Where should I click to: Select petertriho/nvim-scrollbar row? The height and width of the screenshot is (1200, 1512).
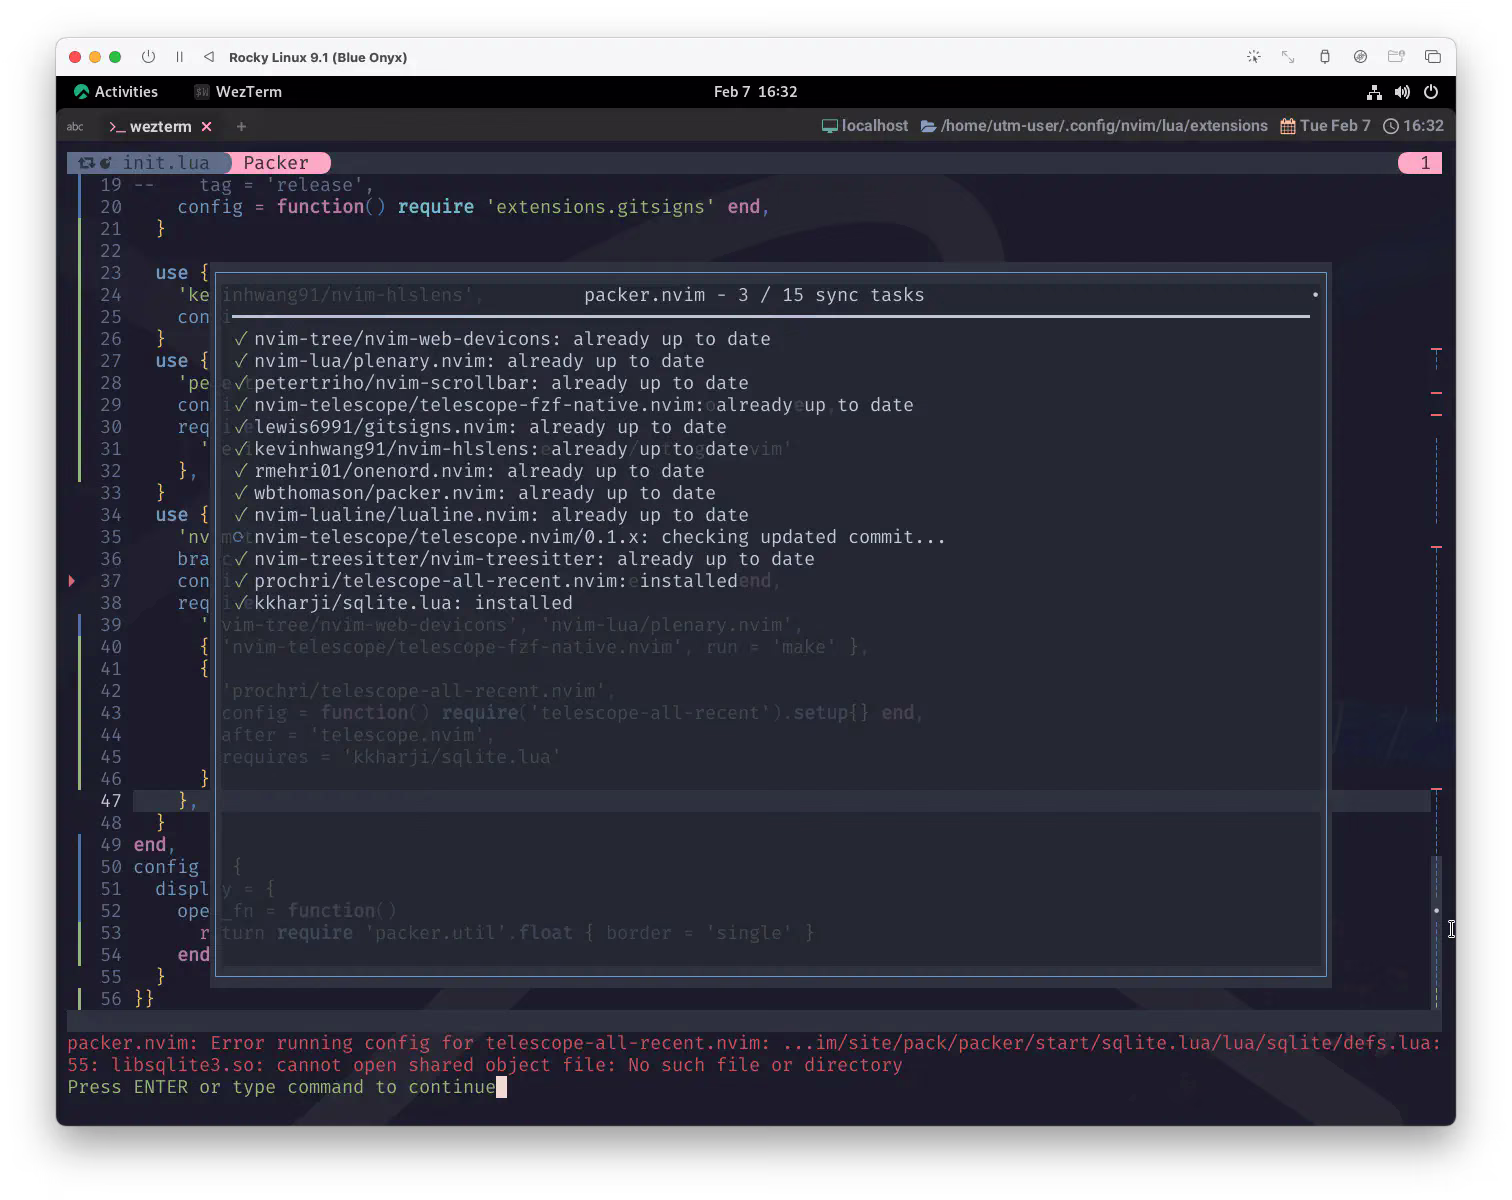click(491, 383)
